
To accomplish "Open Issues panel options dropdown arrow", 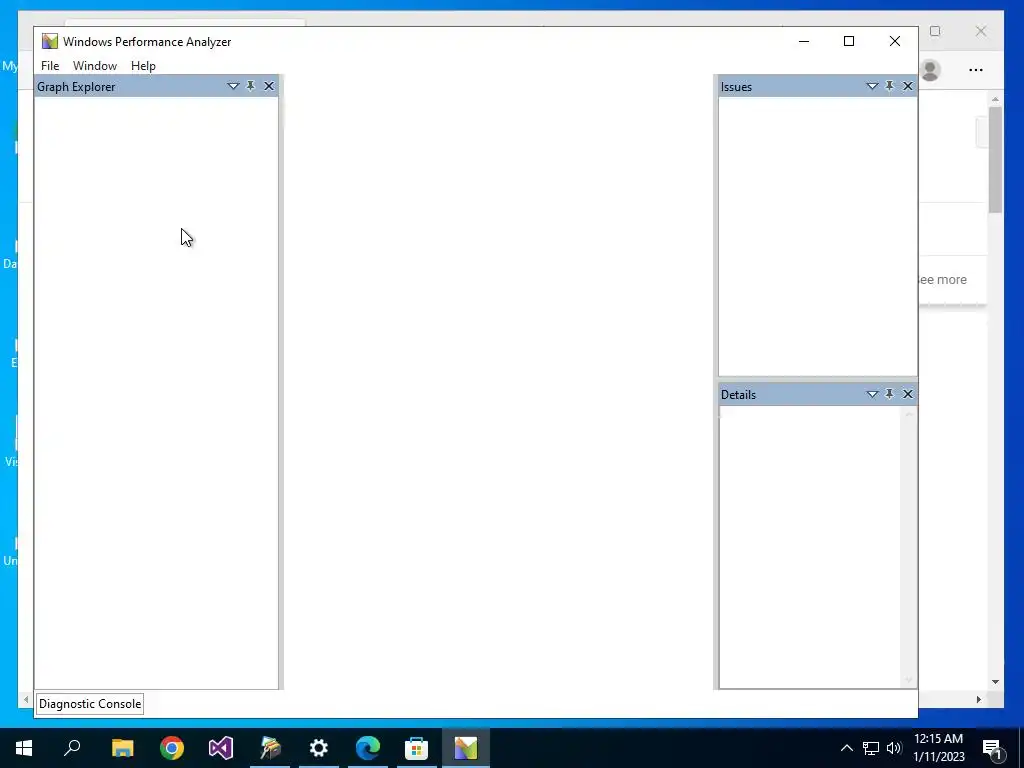I will pyautogui.click(x=872, y=86).
